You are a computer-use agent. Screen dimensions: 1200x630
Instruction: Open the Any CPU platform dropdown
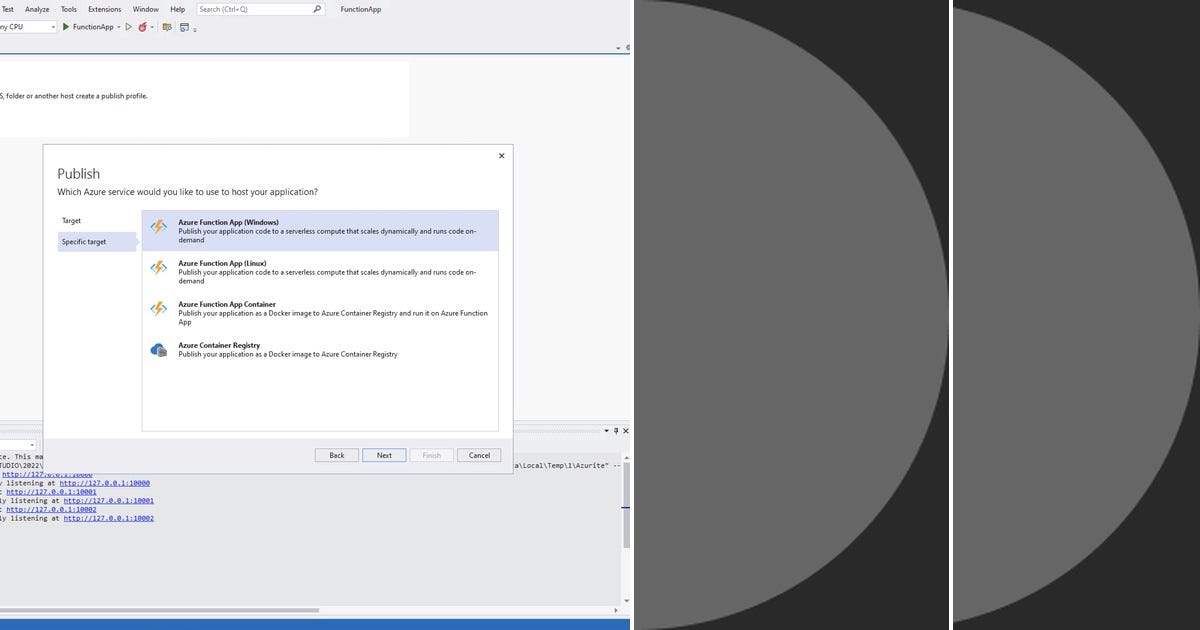(53, 27)
